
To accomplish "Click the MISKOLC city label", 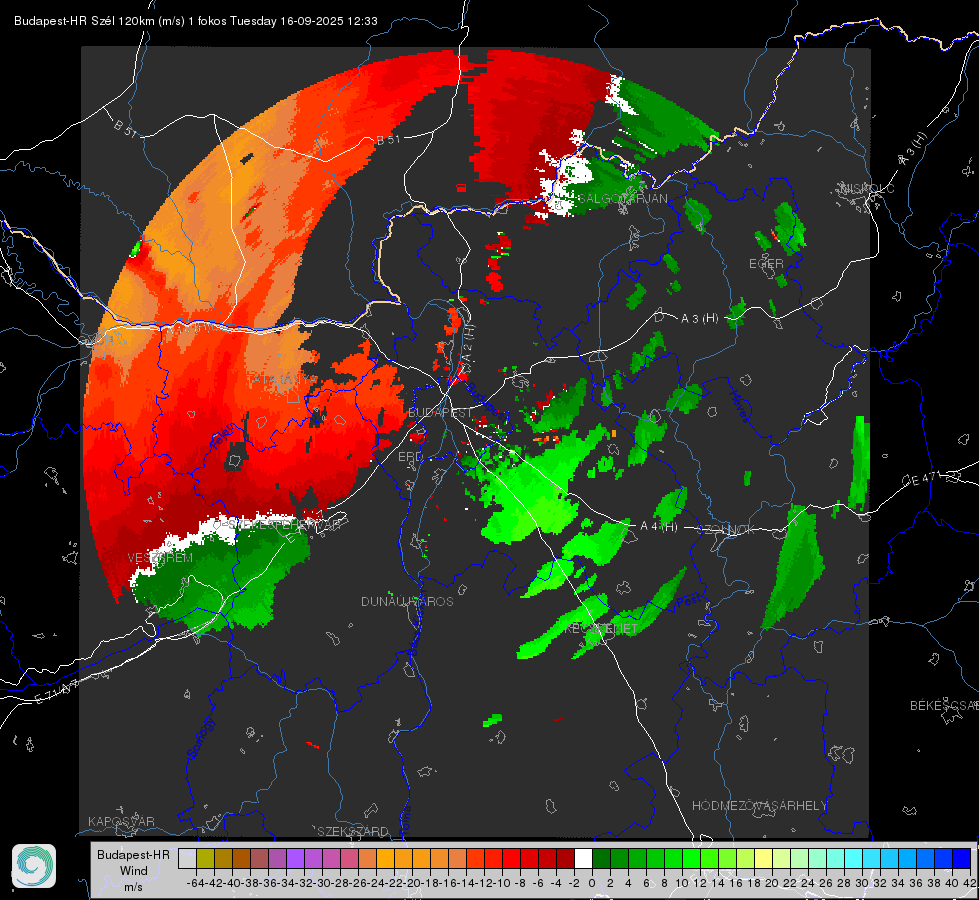I will [x=867, y=188].
